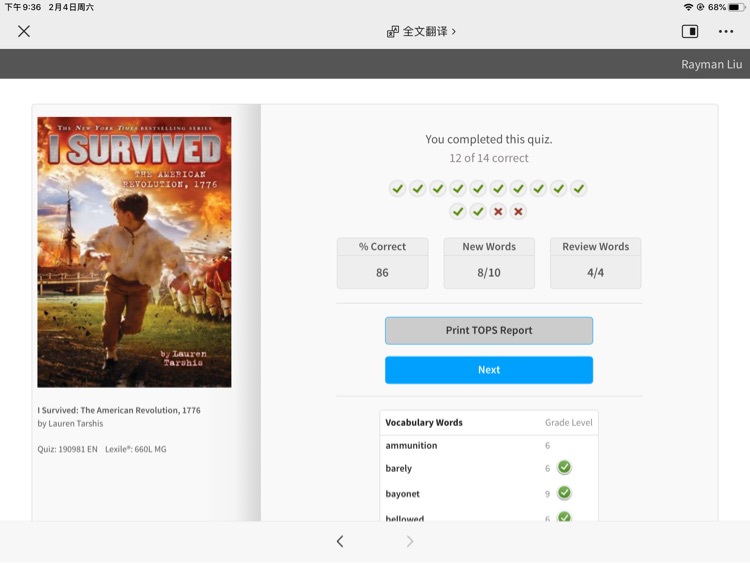Click the 'Grade Level' column header
Image resolution: width=750 pixels, height=563 pixels.
[568, 422]
